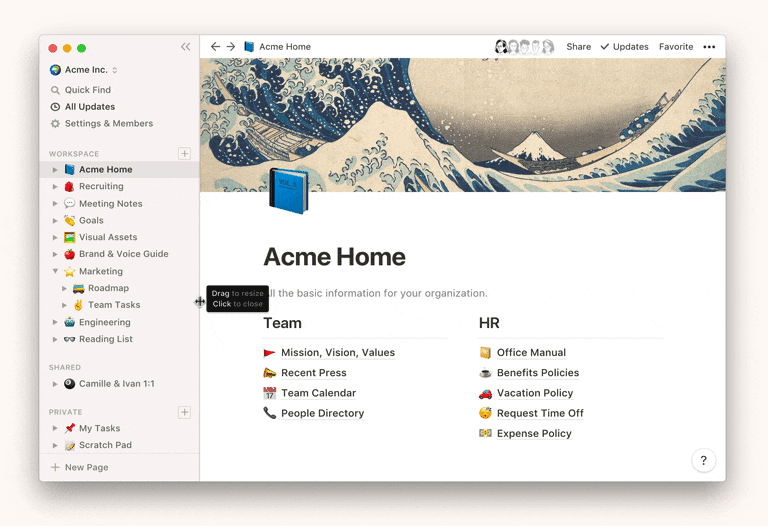Open the Recent Press link
Viewport: 768px width, 526px height.
pyautogui.click(x=313, y=373)
